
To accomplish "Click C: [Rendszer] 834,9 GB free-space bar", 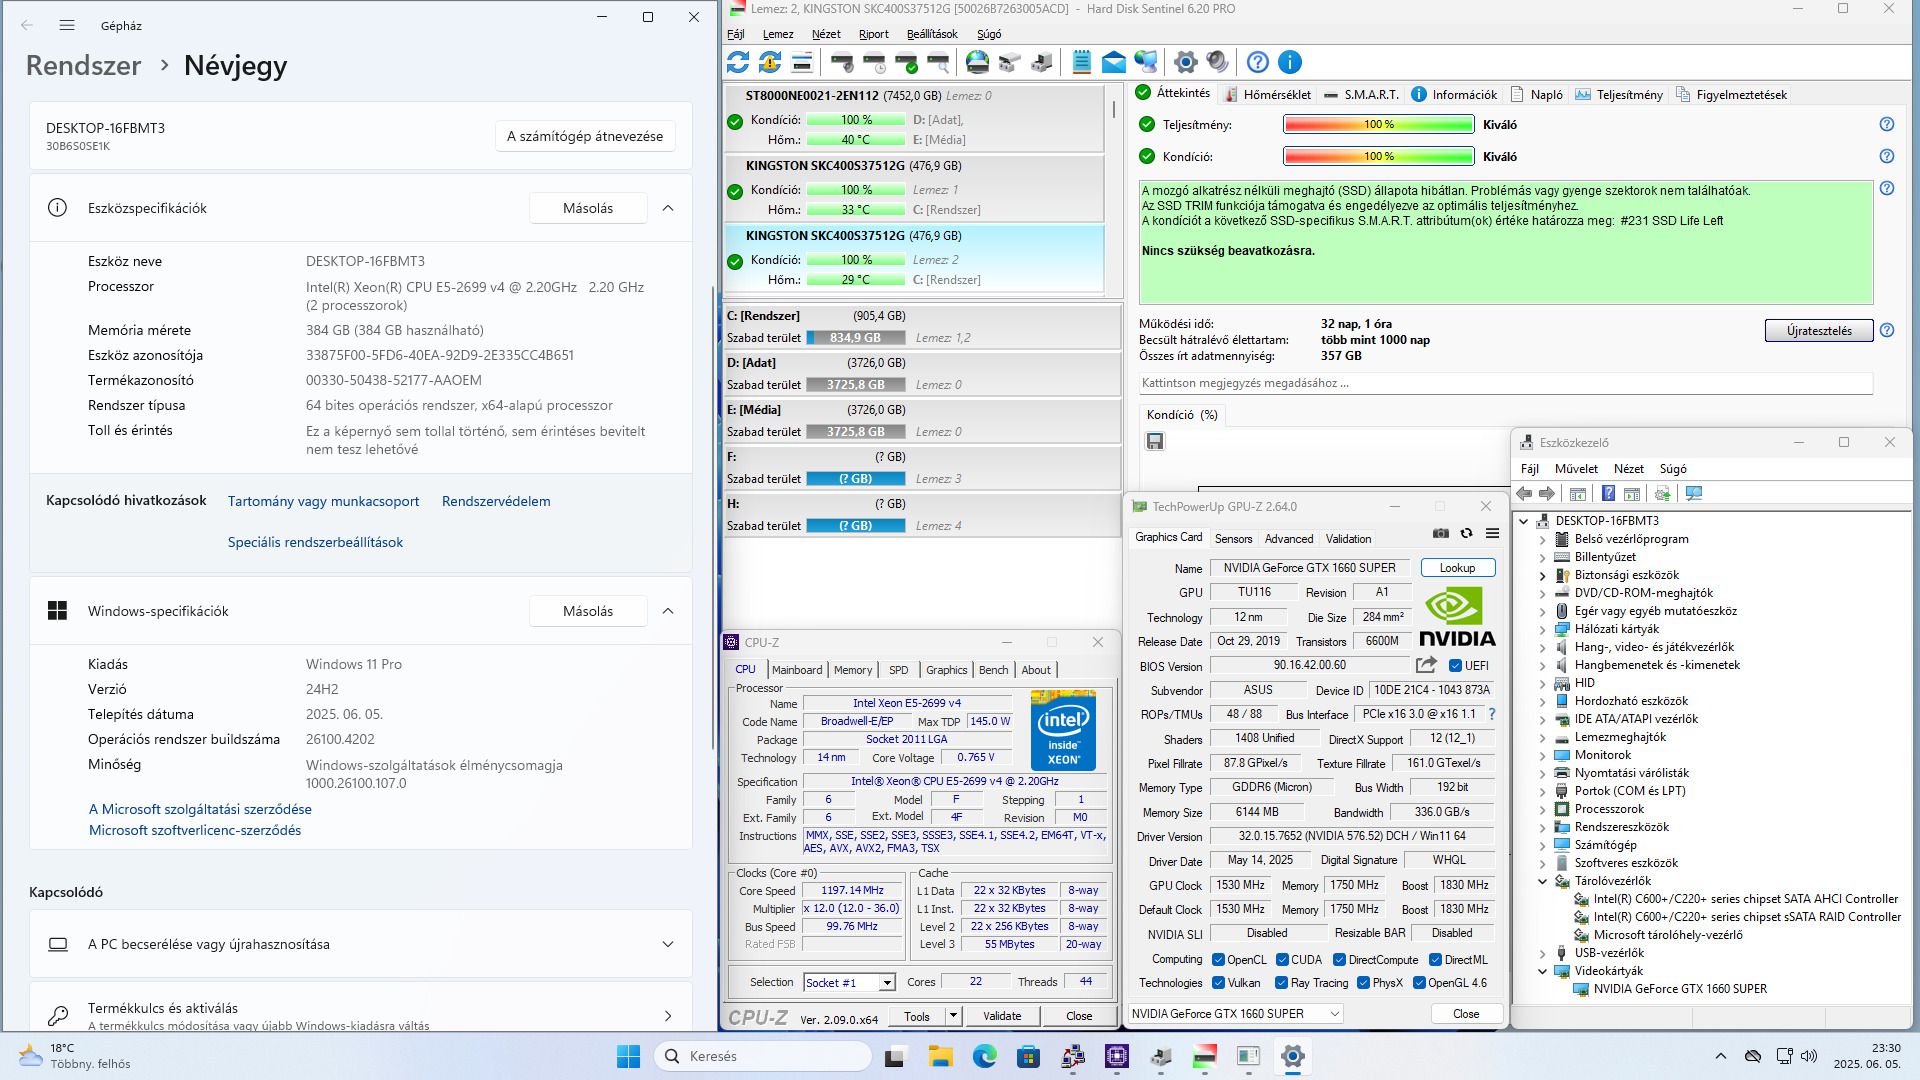I will [x=856, y=338].
